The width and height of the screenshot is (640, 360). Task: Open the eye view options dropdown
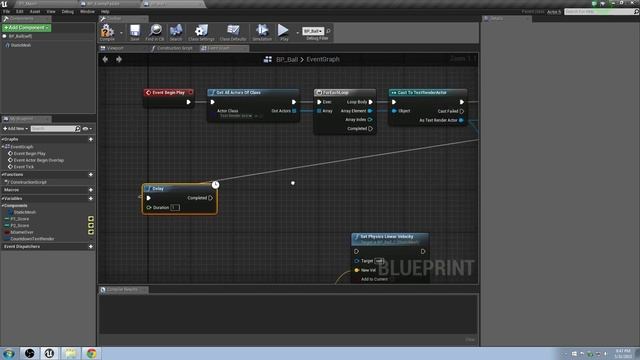[x=87, y=129]
